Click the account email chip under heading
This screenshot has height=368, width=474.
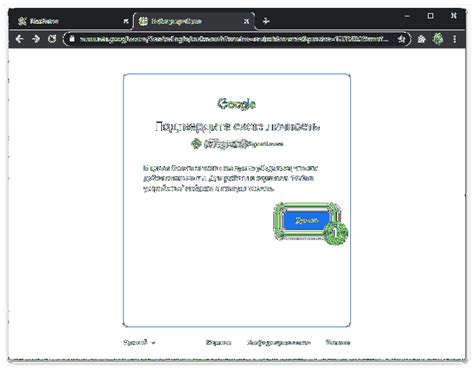click(237, 144)
